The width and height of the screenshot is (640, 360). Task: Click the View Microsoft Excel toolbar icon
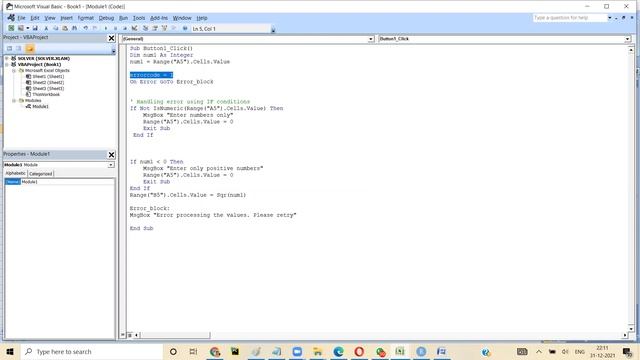pos(11,28)
